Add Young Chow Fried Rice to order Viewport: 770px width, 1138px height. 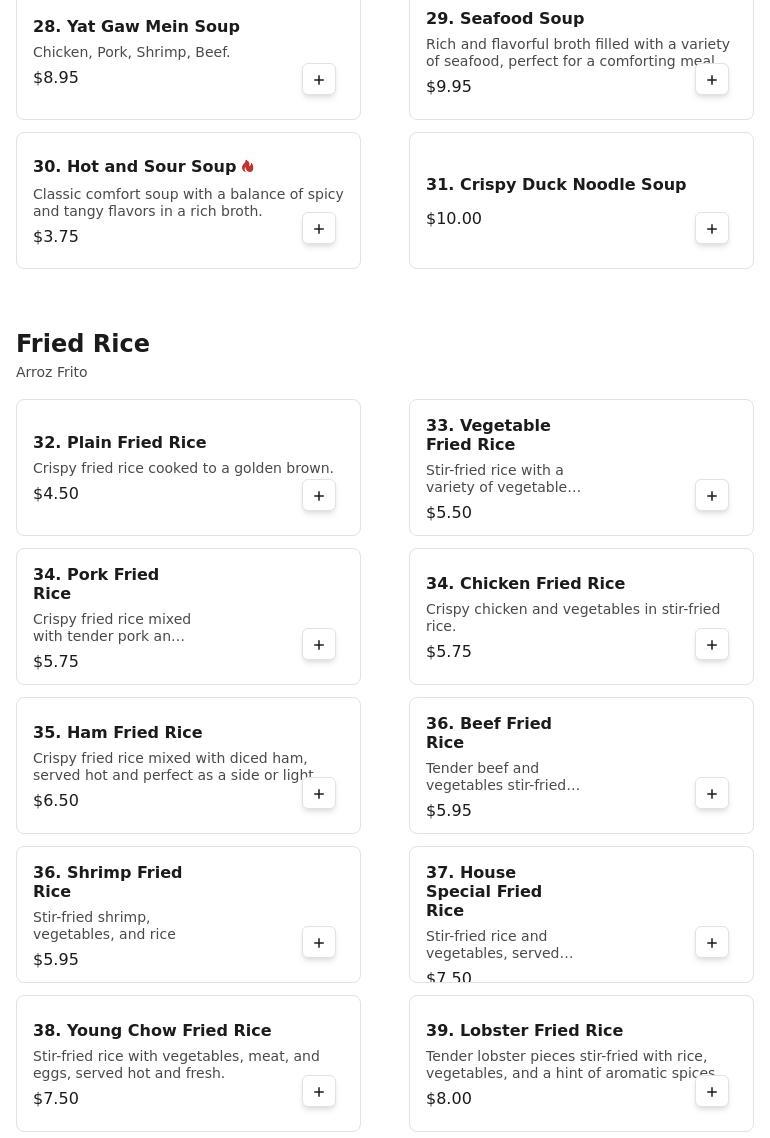319,1092
